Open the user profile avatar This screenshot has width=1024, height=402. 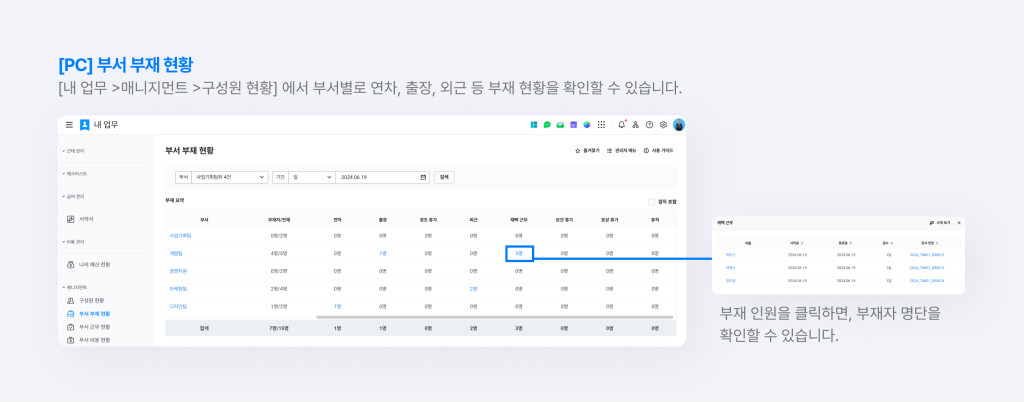[679, 125]
